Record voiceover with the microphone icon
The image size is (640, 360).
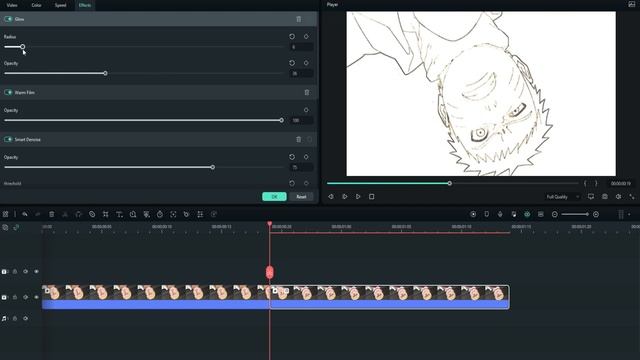click(500, 214)
